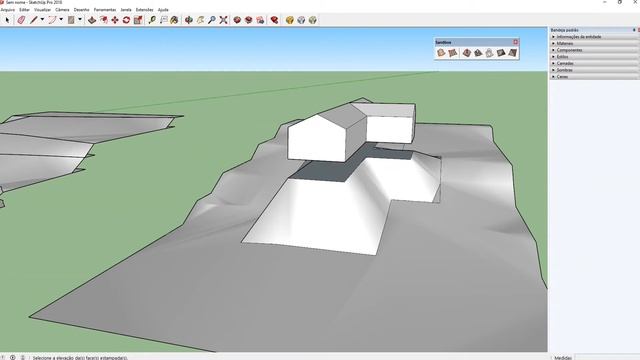Pick the Sandbox Flip Edge tool
The height and width of the screenshot is (360, 640).
tap(512, 53)
